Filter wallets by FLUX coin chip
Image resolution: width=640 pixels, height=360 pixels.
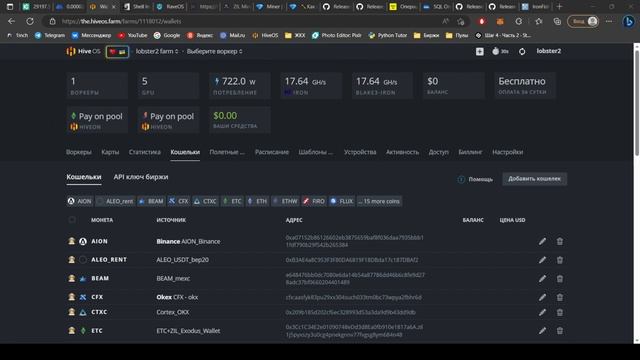pyautogui.click(x=342, y=201)
